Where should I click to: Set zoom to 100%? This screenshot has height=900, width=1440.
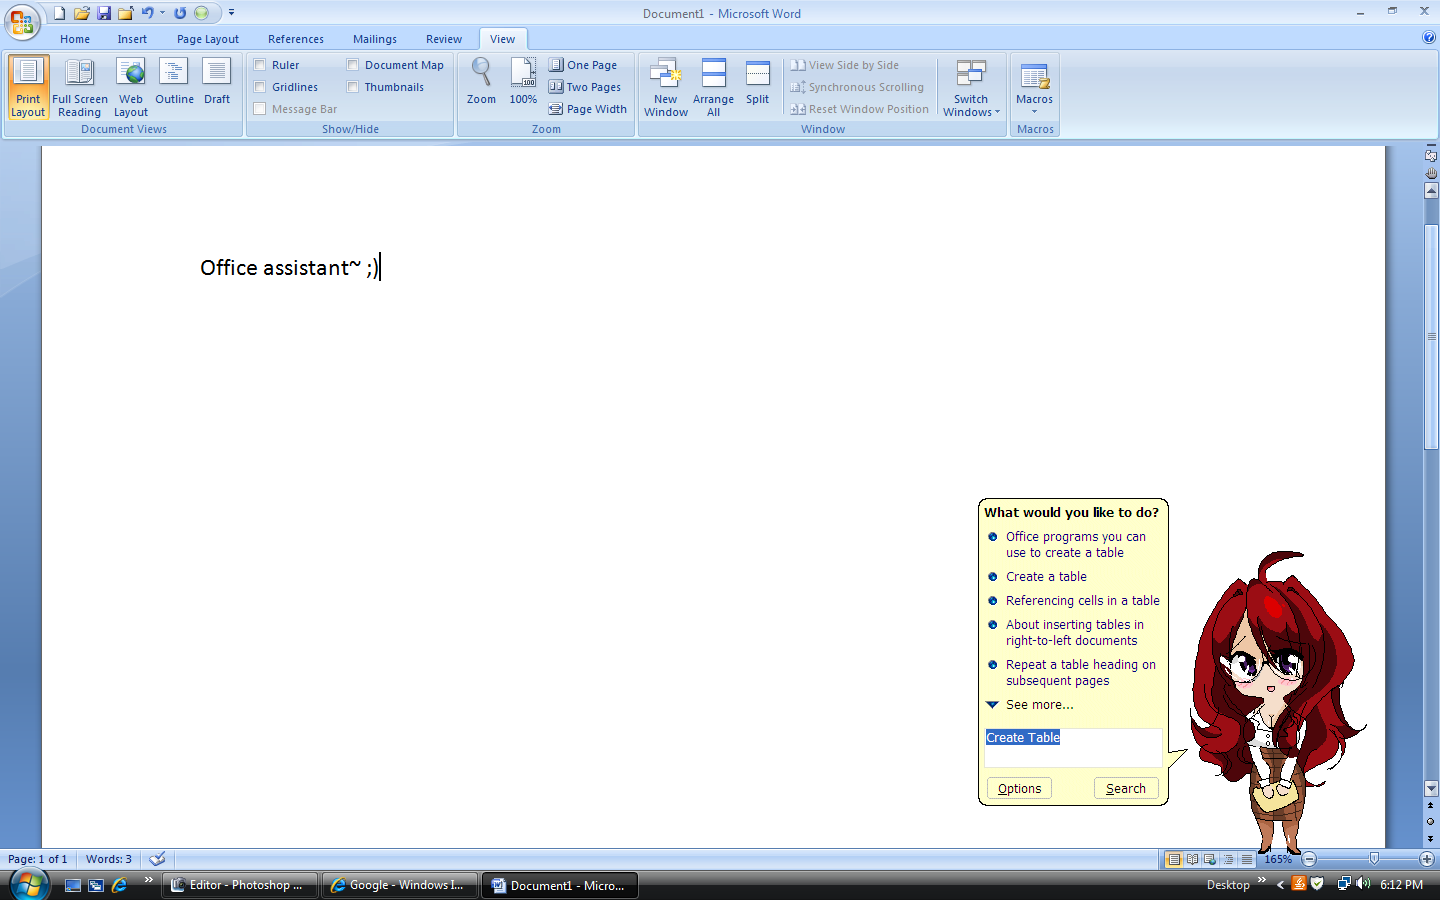click(523, 82)
